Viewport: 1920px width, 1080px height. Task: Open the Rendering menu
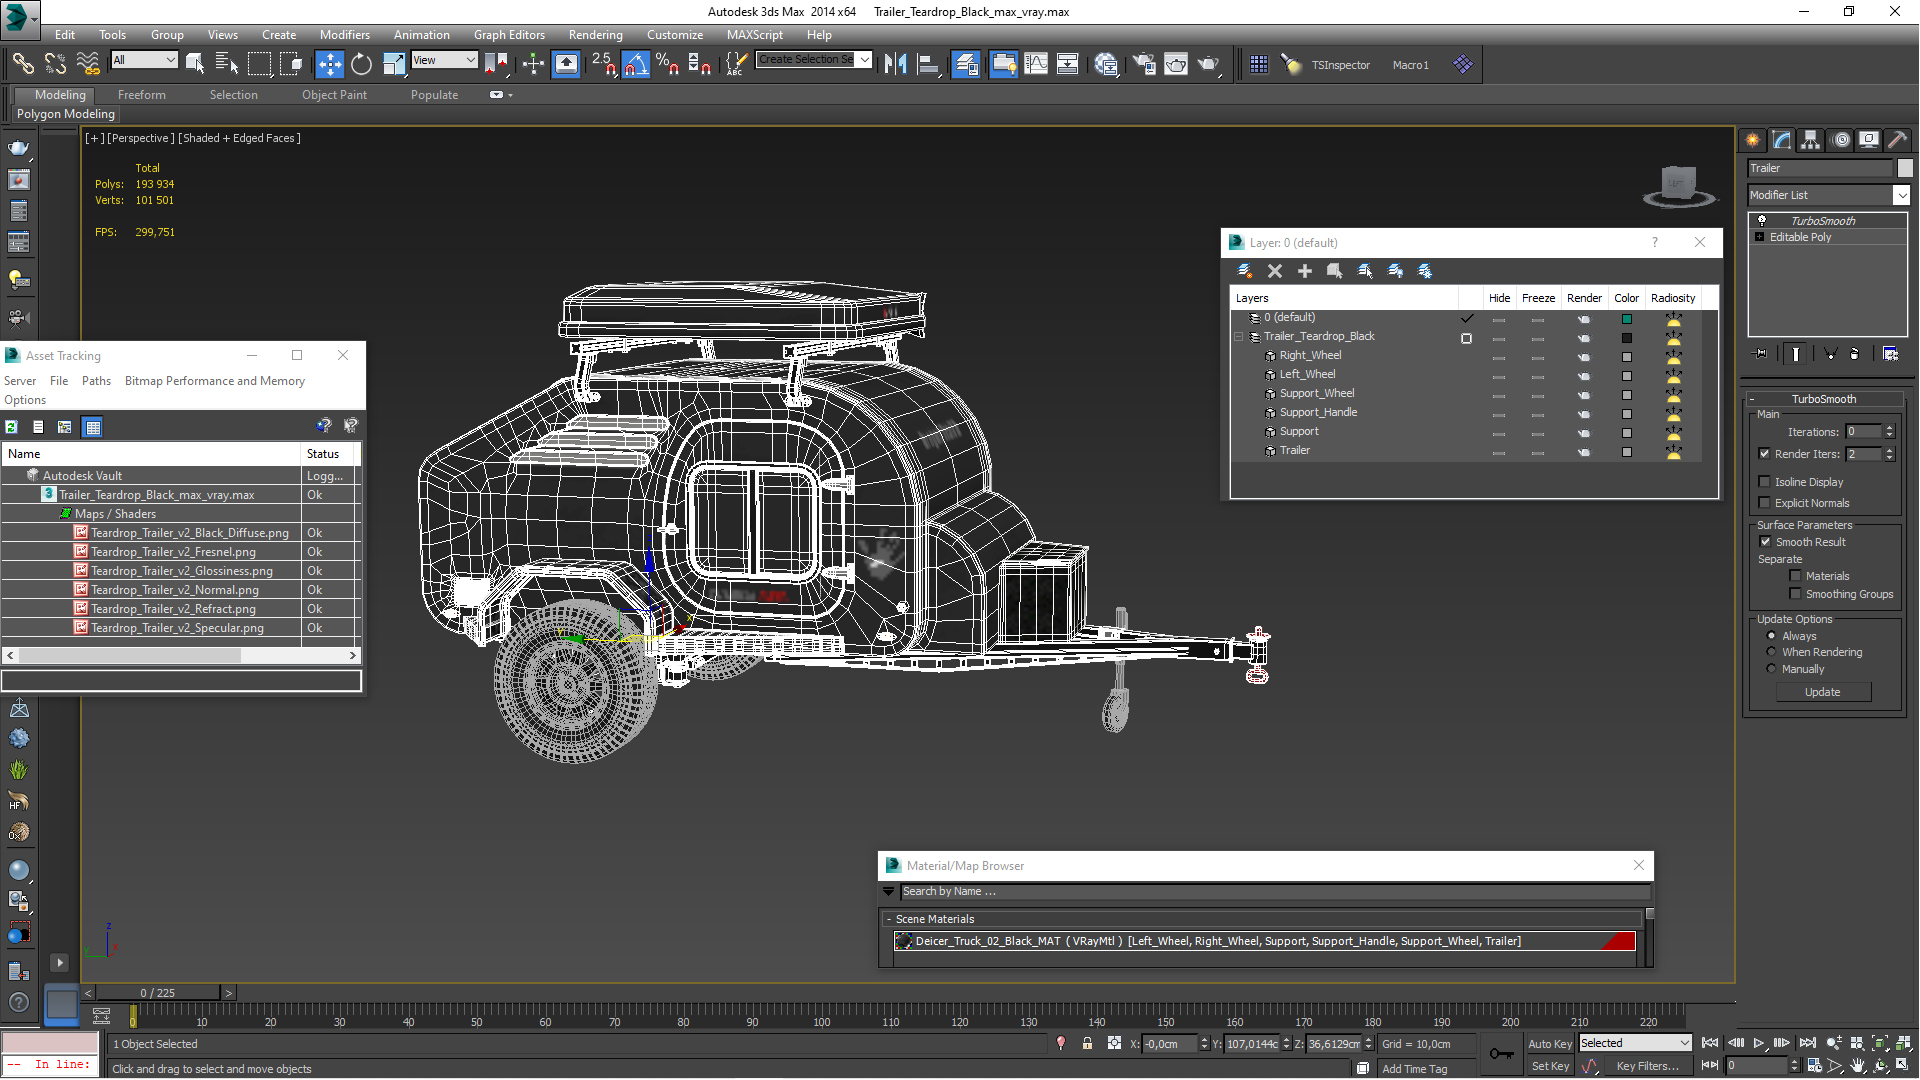point(595,34)
